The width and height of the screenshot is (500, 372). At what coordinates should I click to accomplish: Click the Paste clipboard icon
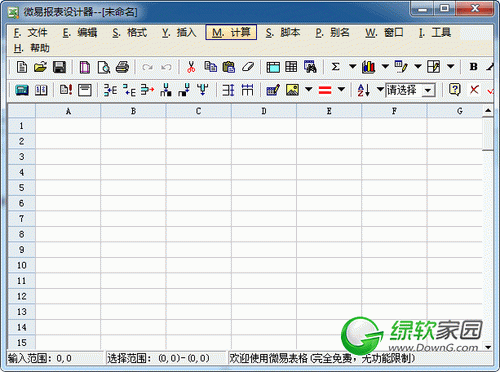[x=229, y=67]
